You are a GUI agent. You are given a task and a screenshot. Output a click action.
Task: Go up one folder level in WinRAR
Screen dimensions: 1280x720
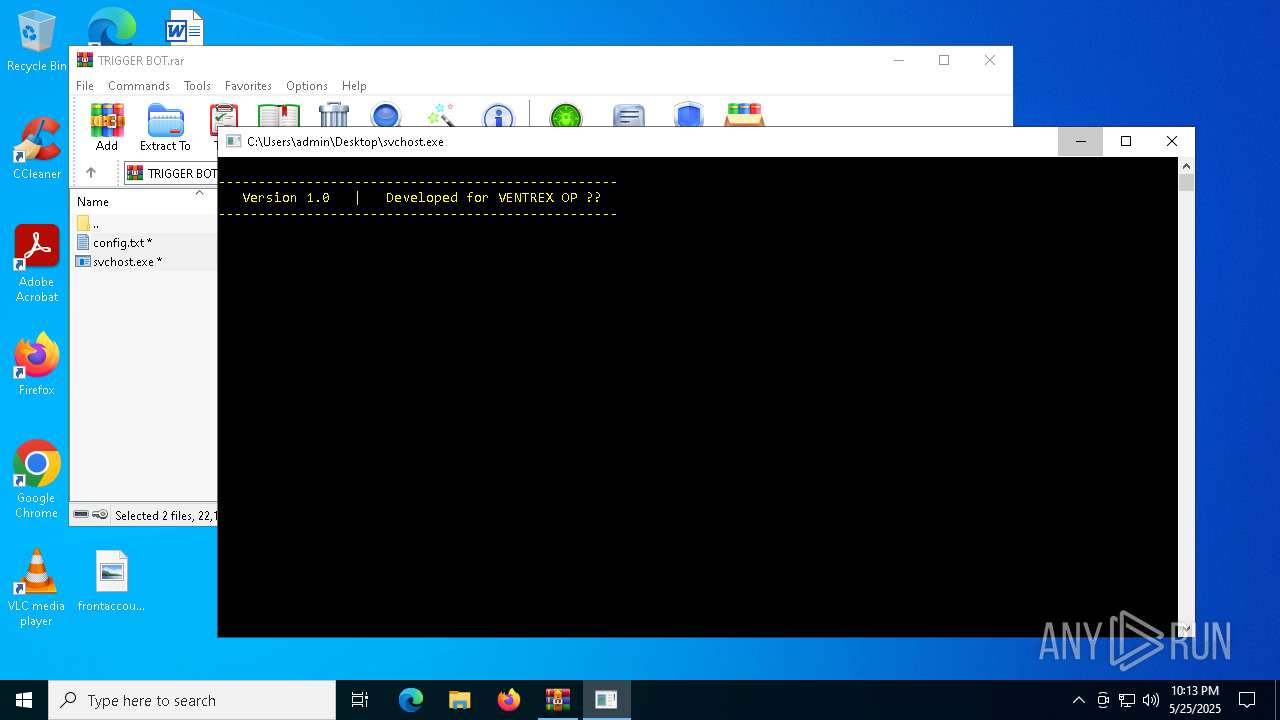(x=91, y=173)
